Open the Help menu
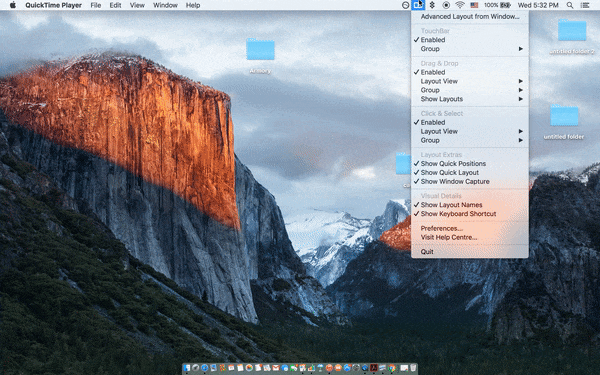Image resolution: width=600 pixels, height=375 pixels. point(193,5)
